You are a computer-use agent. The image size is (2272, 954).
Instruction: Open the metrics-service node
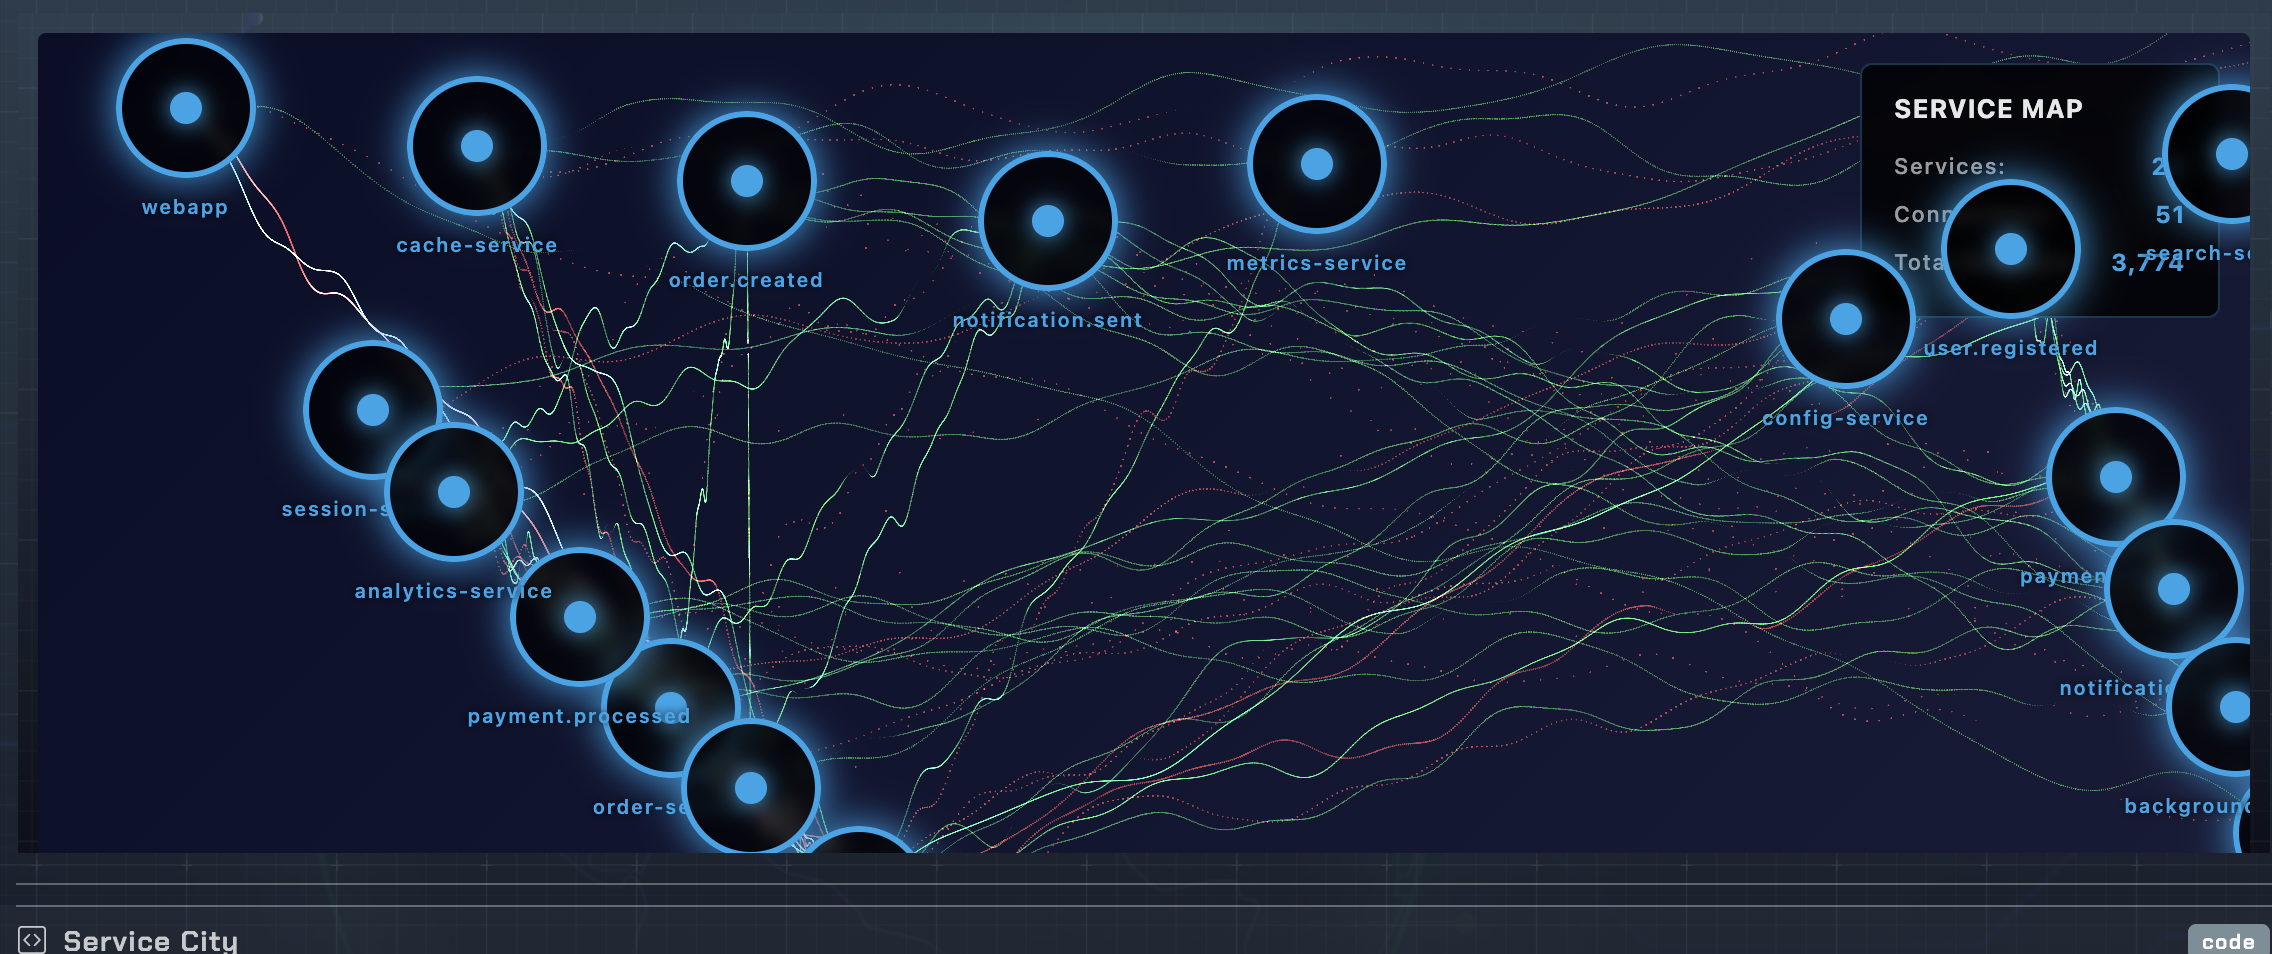coord(1317,164)
